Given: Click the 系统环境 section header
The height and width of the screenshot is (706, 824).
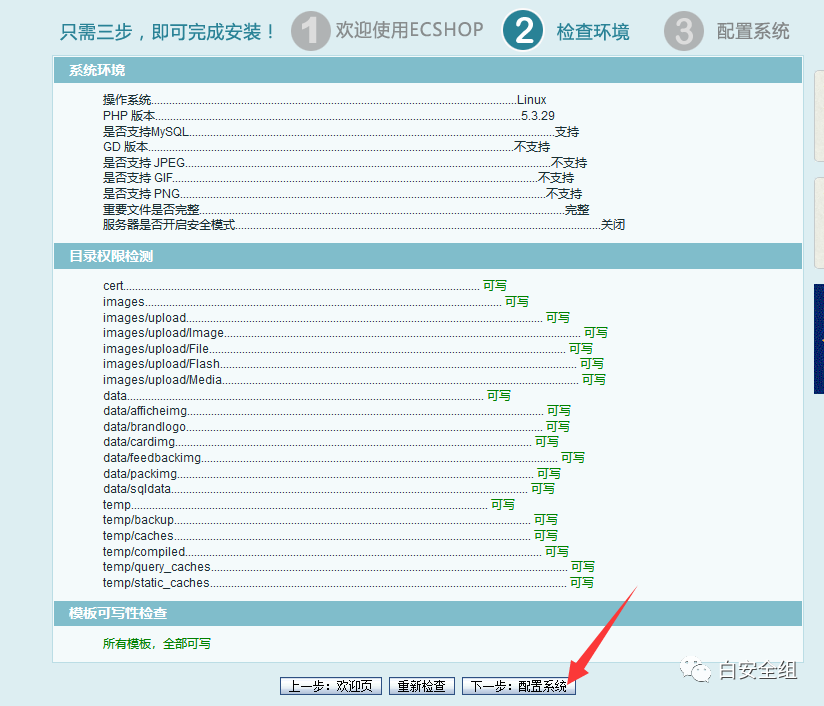Looking at the screenshot, I should 428,70.
